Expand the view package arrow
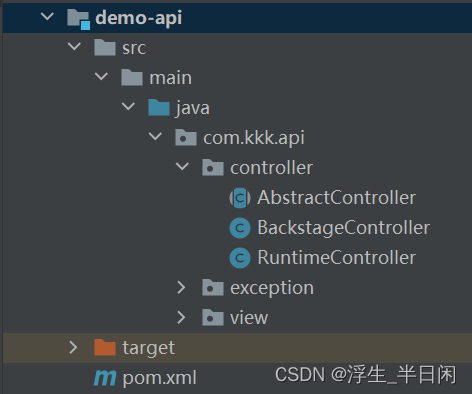 tap(181, 317)
